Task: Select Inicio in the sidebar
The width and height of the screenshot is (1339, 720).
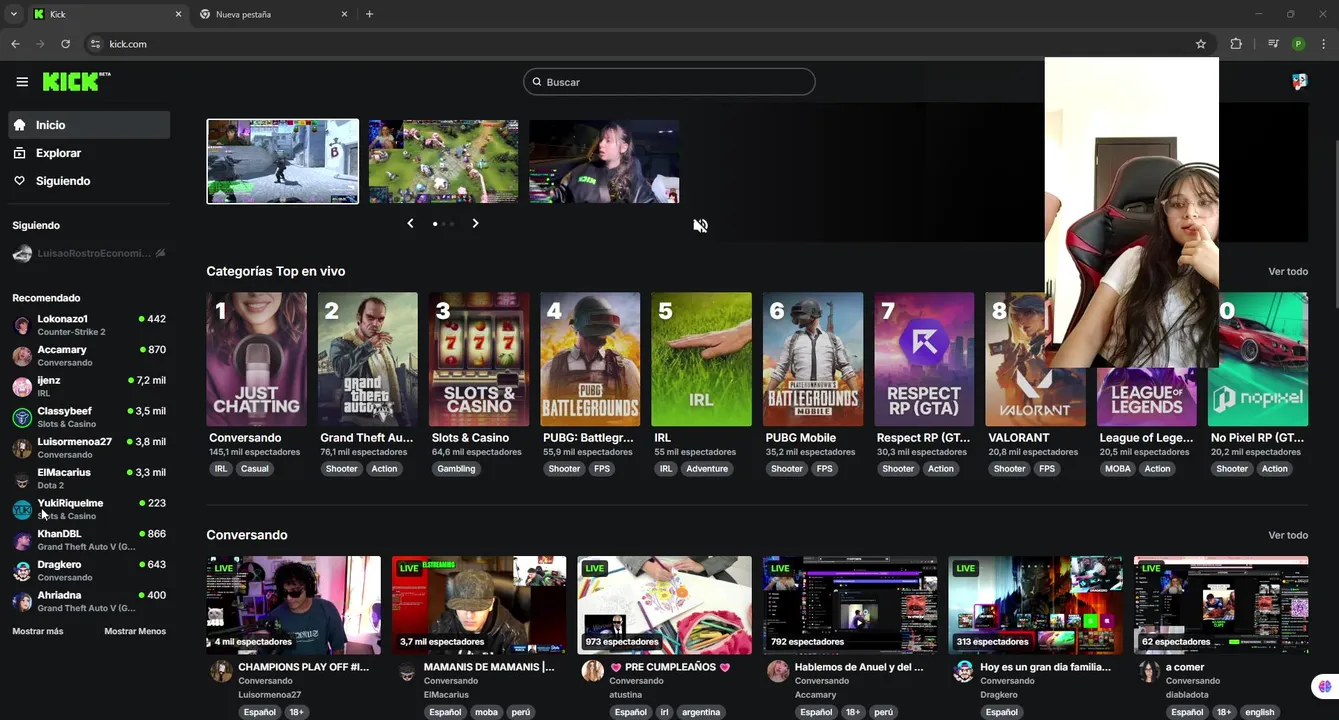Action: tap(89, 125)
